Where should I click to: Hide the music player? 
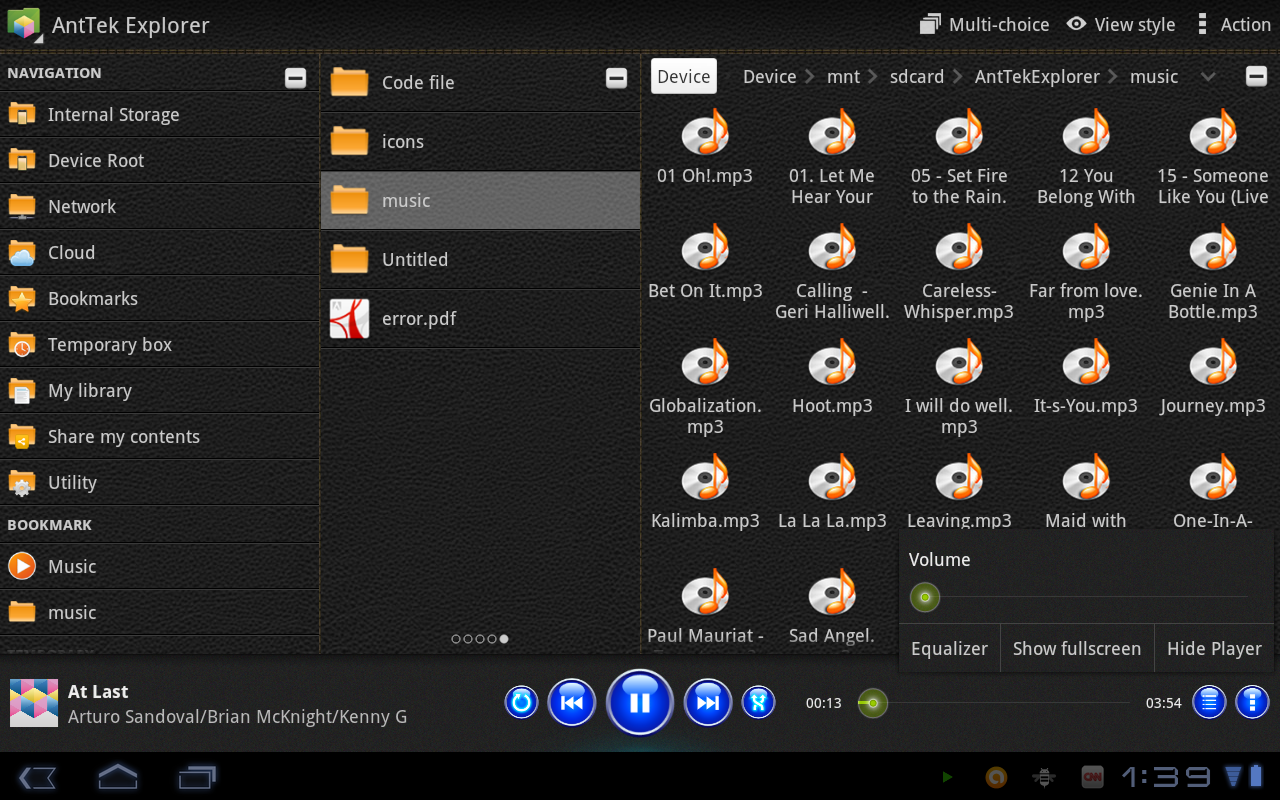point(1214,648)
